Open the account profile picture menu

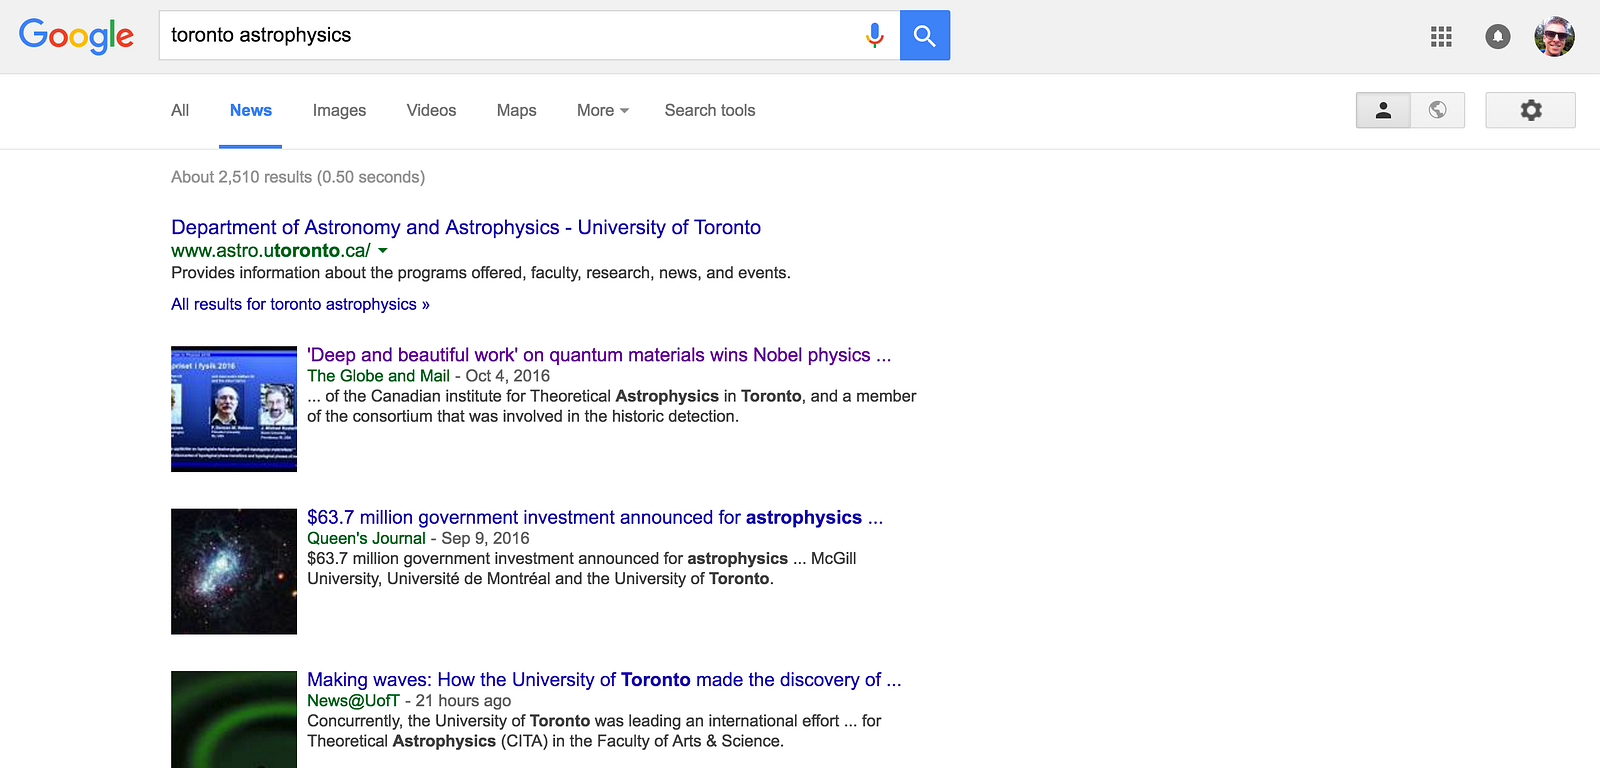(x=1555, y=37)
